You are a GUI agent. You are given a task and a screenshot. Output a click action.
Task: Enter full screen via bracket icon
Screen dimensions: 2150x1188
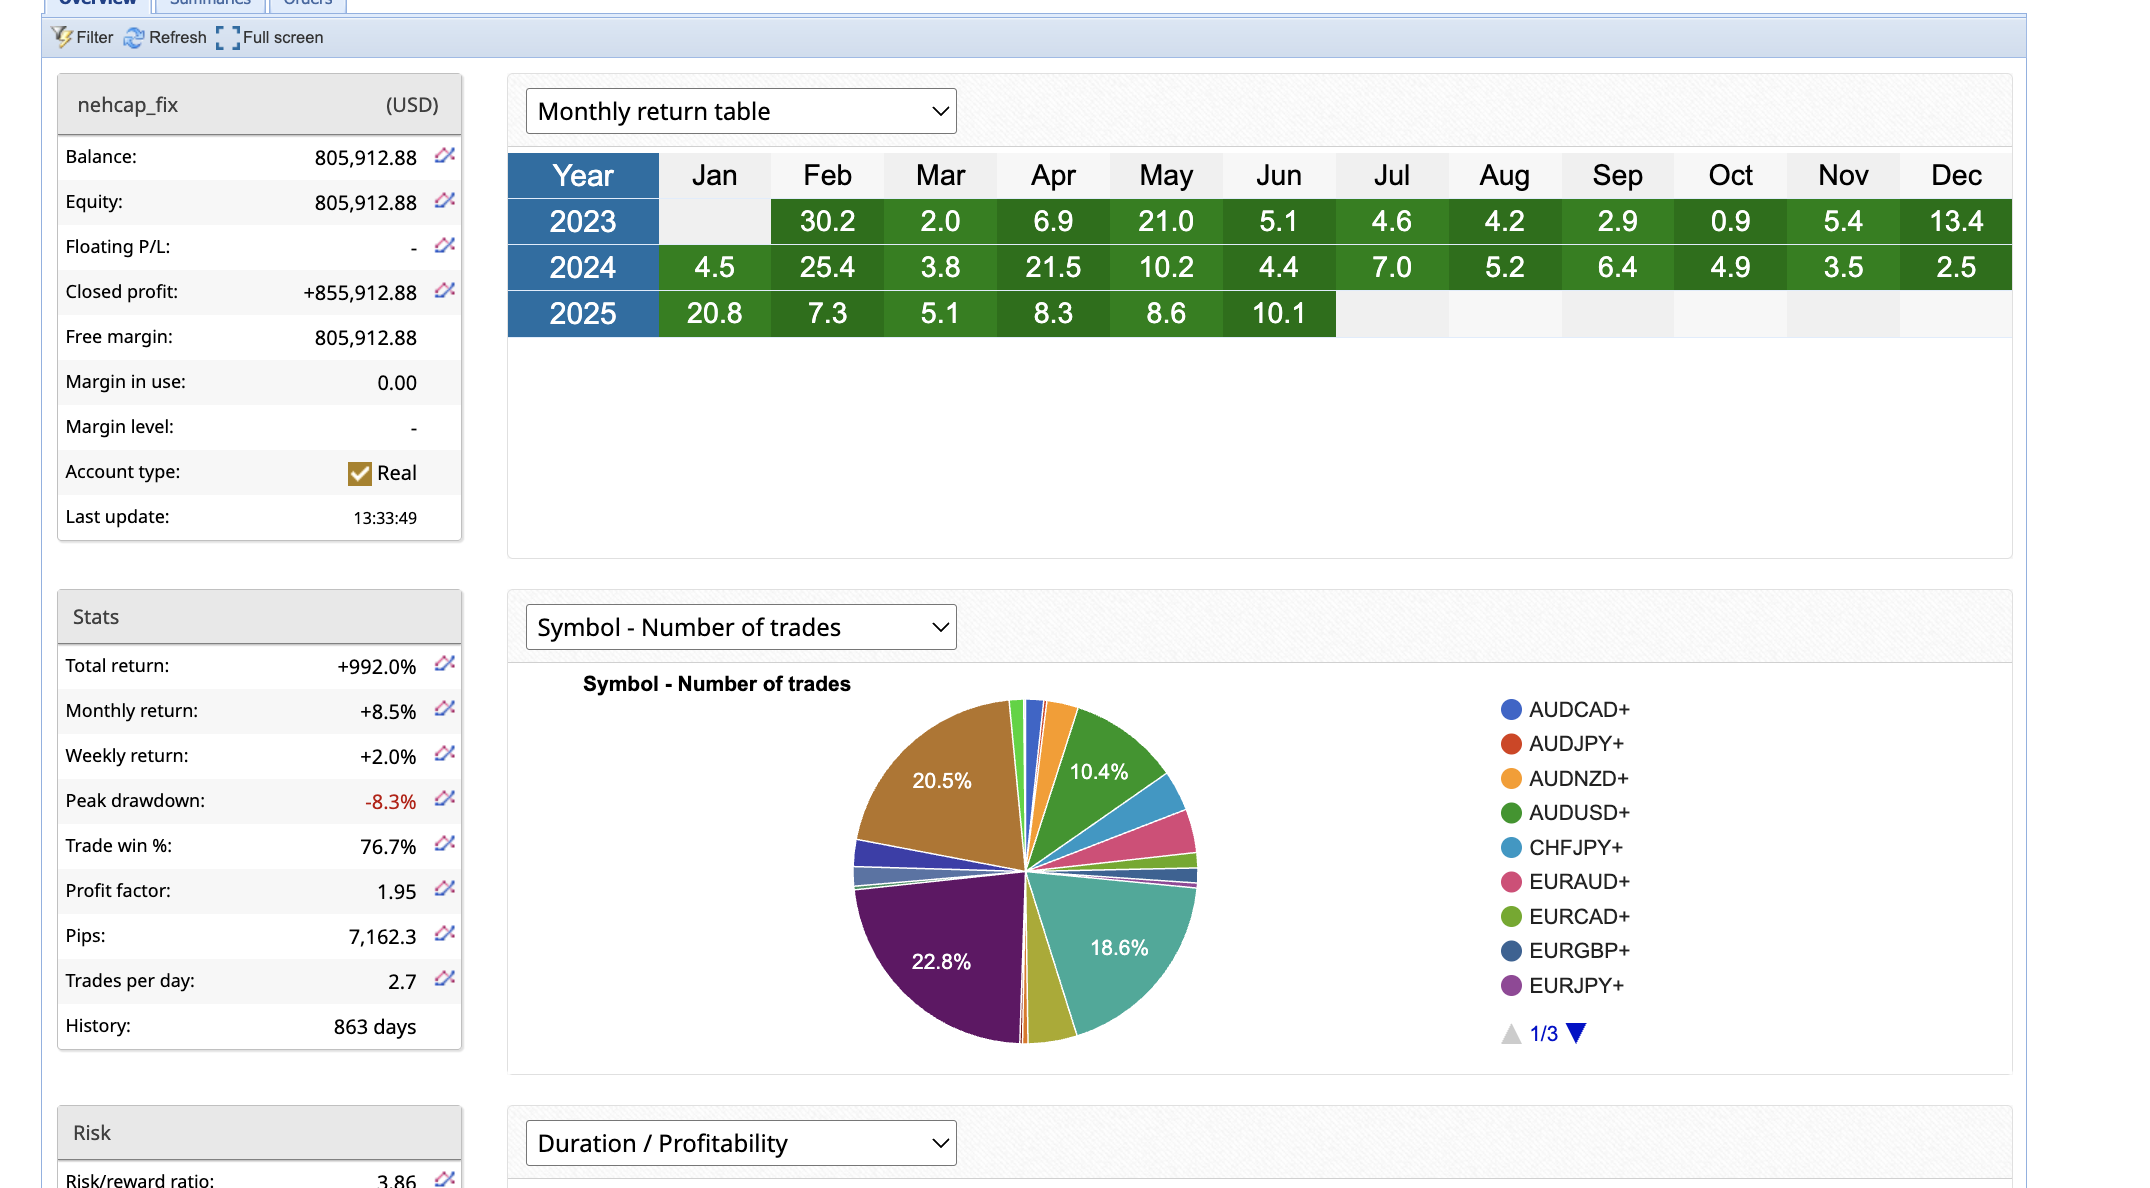228,37
